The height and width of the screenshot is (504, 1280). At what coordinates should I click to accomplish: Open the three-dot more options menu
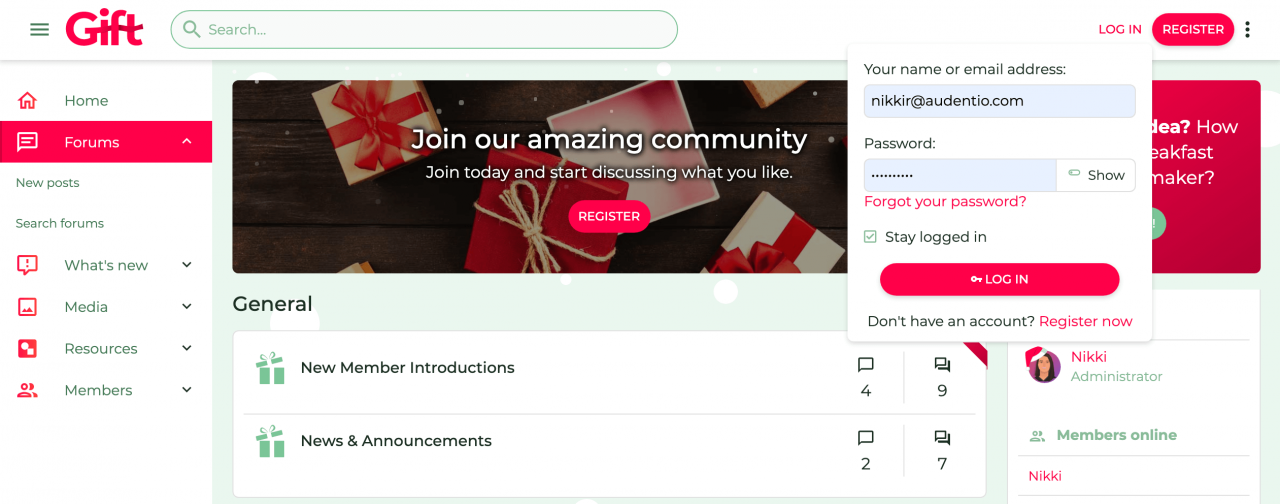click(x=1247, y=30)
